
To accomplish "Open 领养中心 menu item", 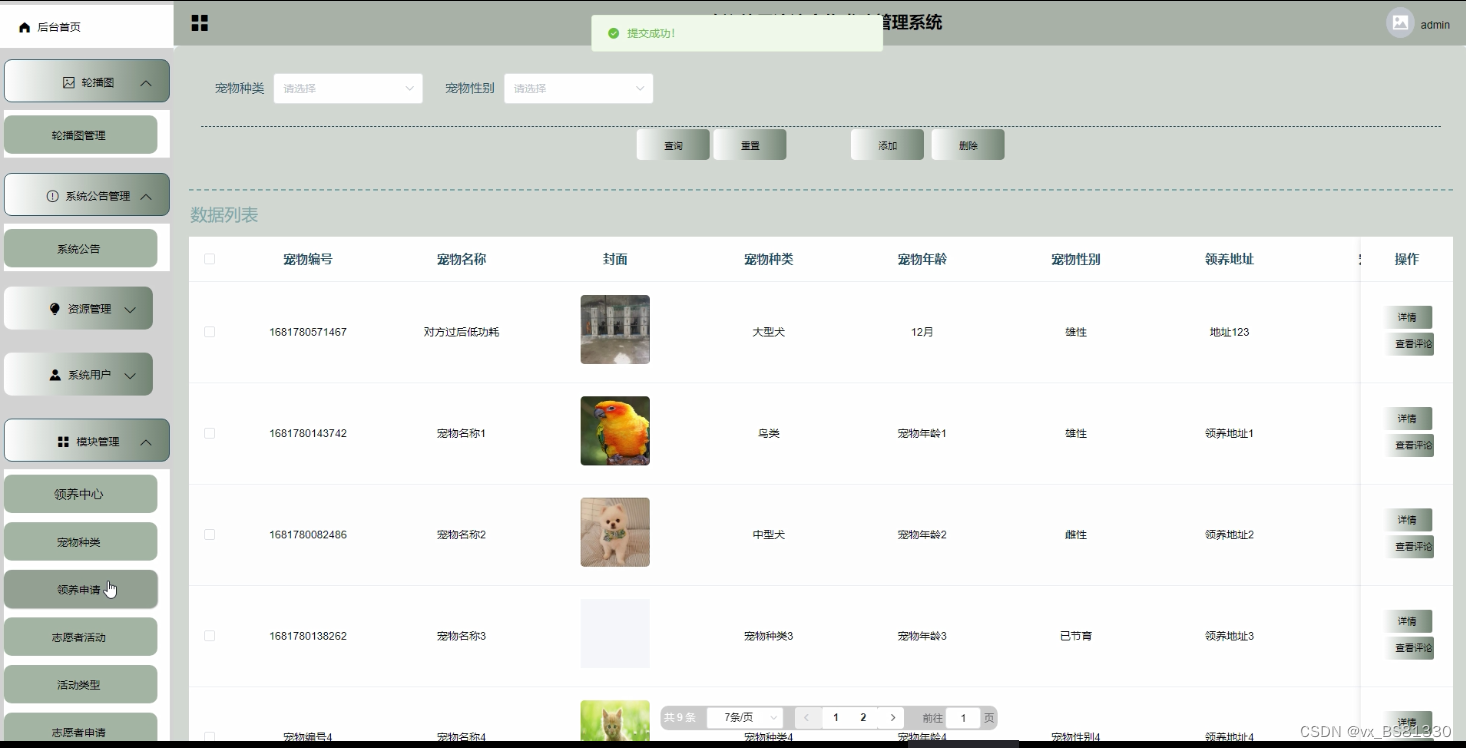I will pos(80,494).
